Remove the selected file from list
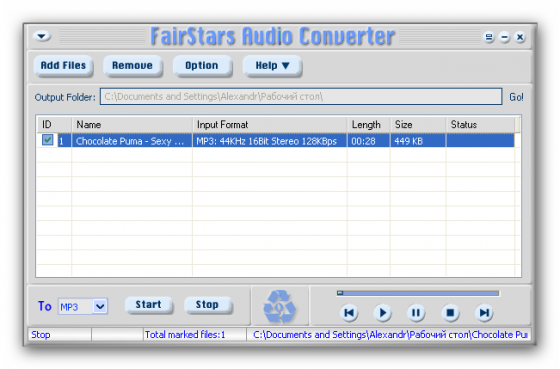The image size is (560, 369). [132, 66]
